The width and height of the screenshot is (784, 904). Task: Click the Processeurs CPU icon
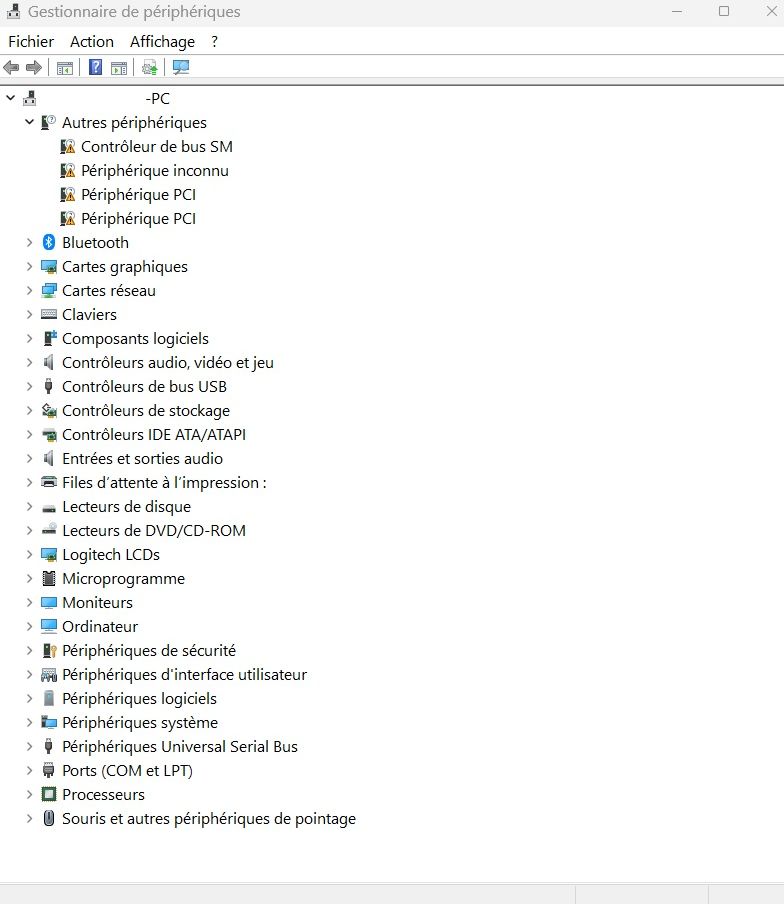[x=49, y=794]
